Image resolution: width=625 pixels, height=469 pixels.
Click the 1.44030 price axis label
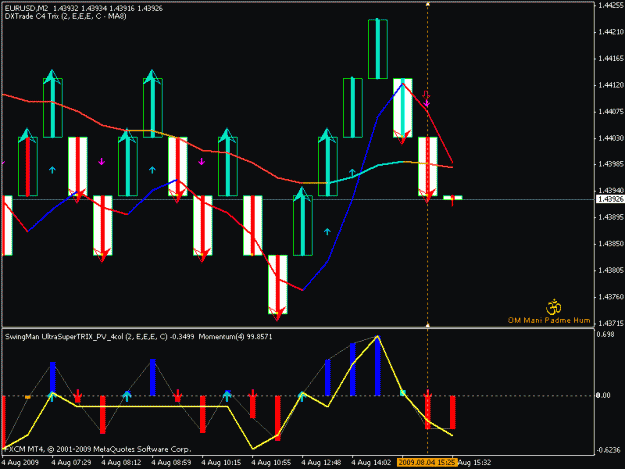[x=611, y=138]
